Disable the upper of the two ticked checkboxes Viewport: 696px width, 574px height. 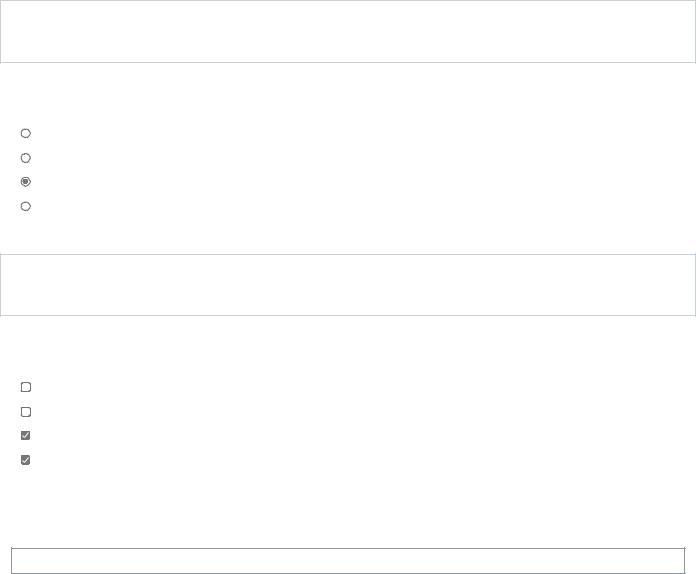(x=26, y=435)
